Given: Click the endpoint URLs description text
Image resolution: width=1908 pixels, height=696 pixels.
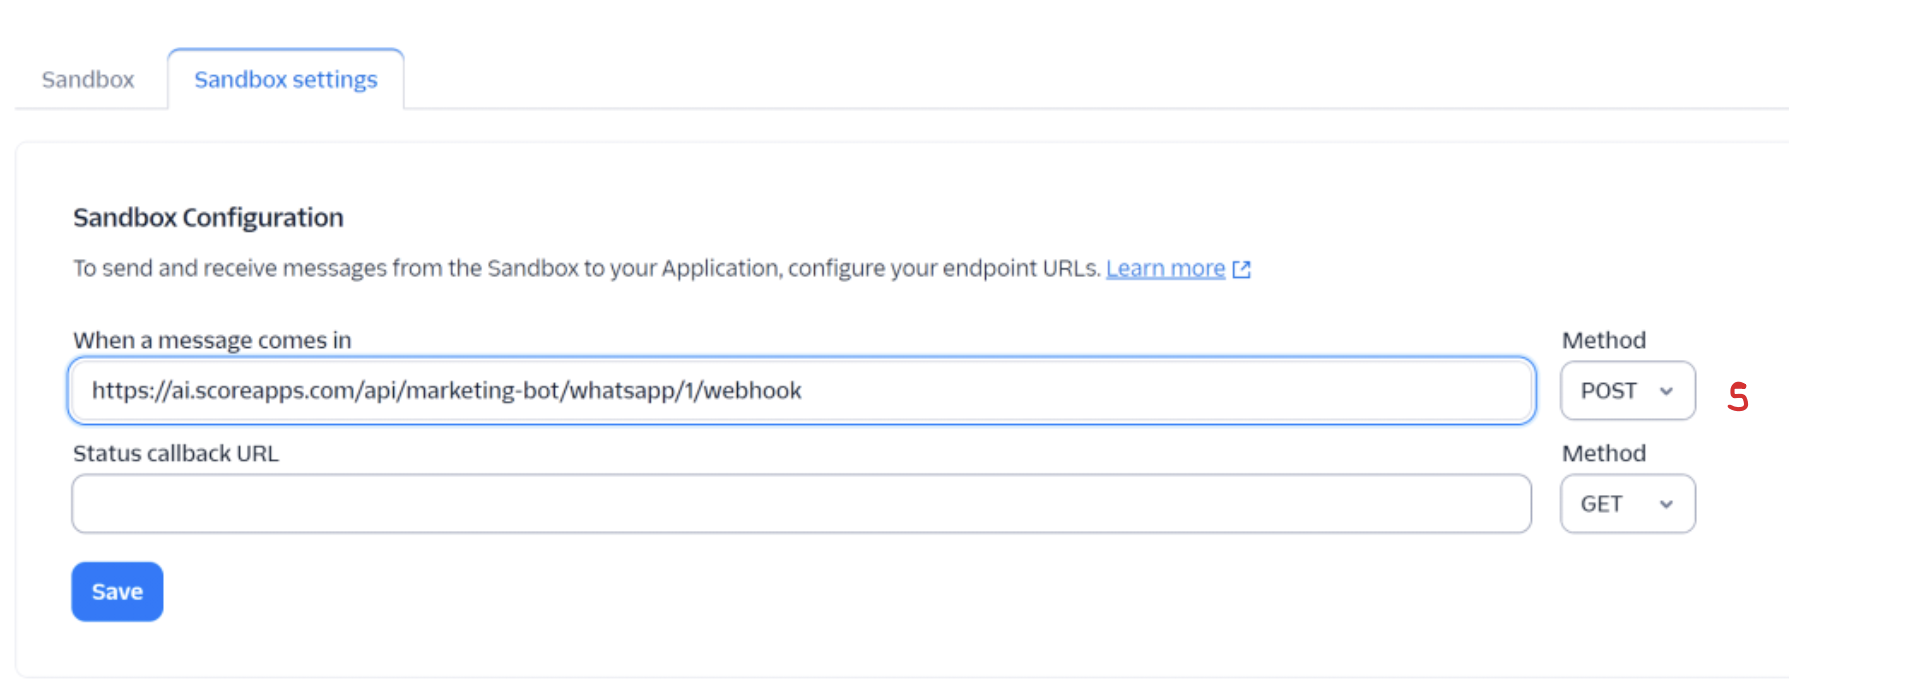Looking at the screenshot, I should (586, 269).
